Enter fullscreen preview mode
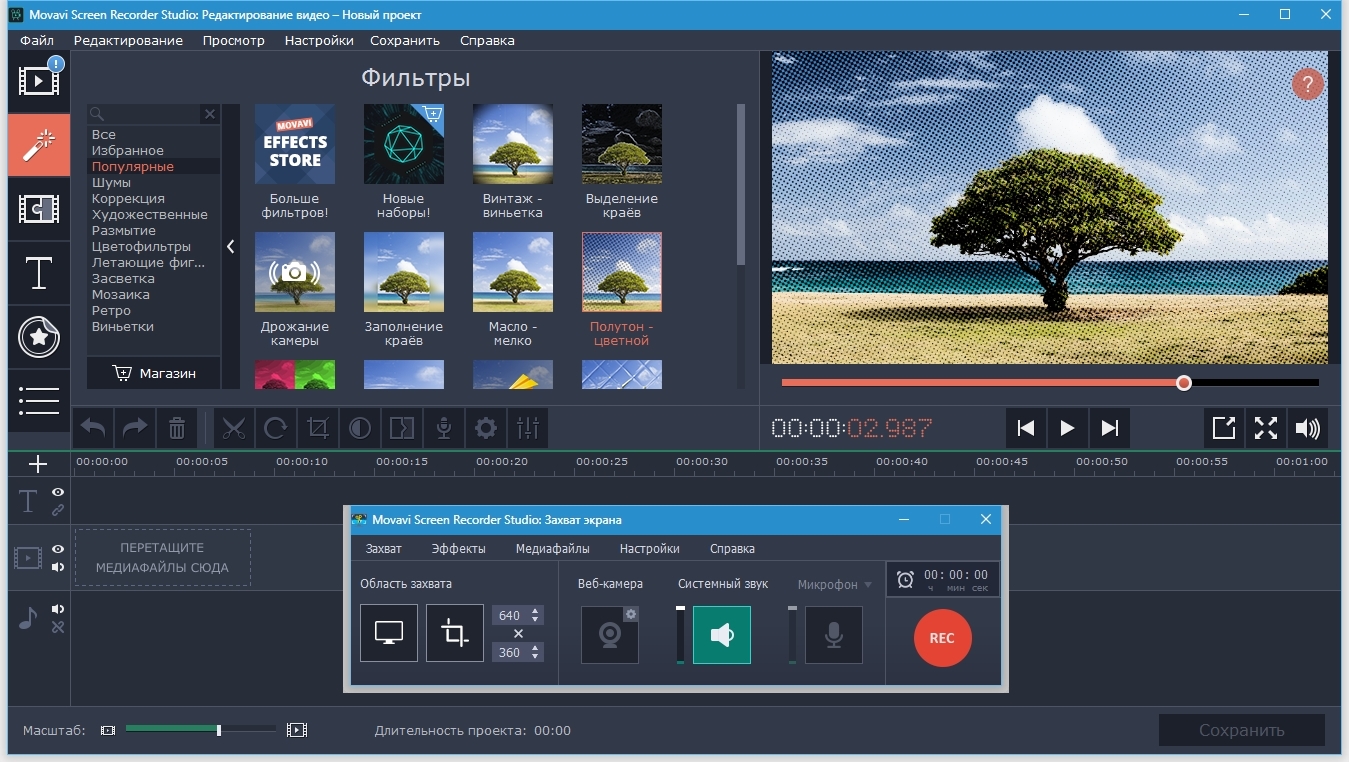1349x762 pixels. [x=1266, y=428]
